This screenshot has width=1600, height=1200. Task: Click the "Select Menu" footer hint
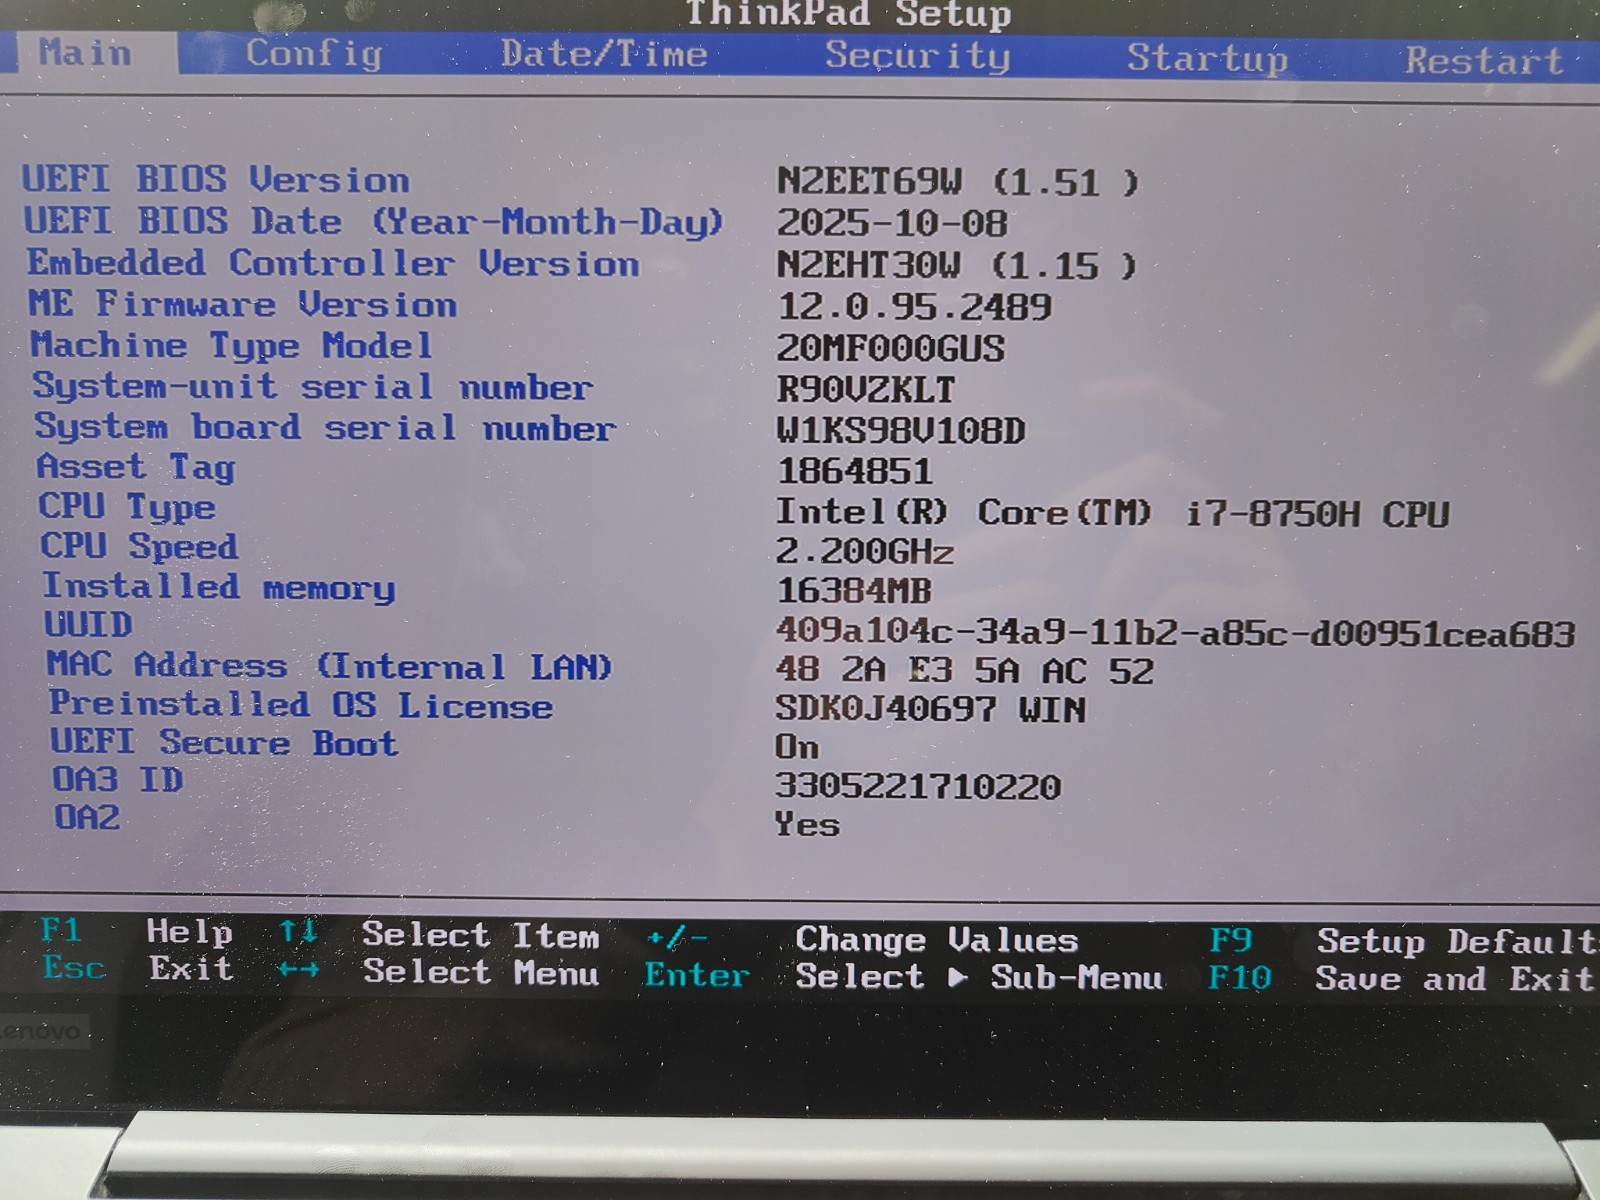click(481, 972)
